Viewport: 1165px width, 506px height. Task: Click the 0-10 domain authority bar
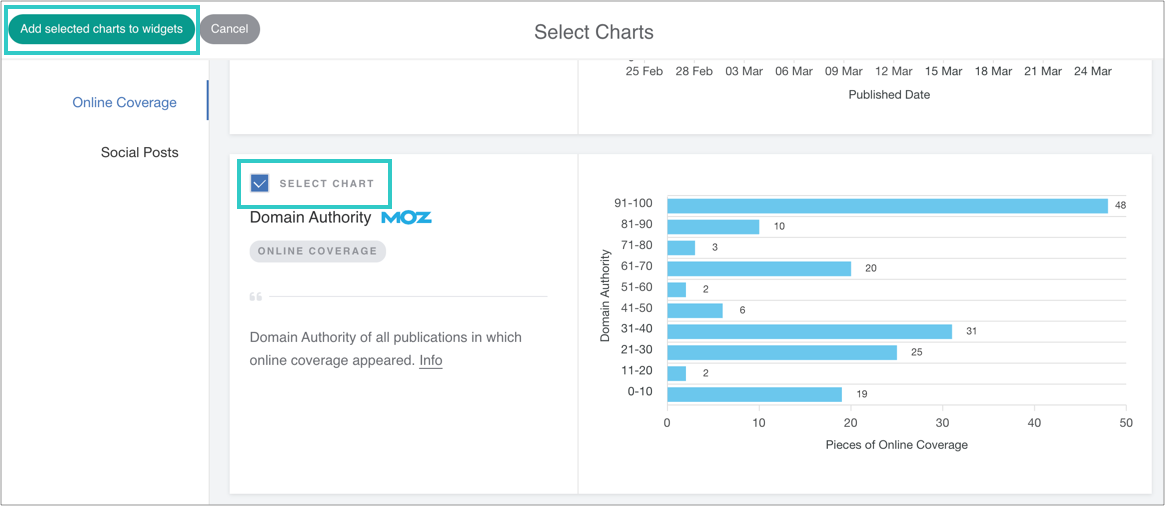754,394
